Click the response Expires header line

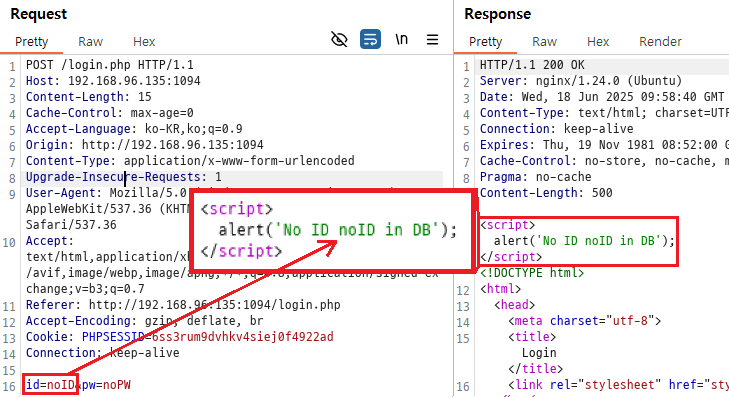(604, 145)
